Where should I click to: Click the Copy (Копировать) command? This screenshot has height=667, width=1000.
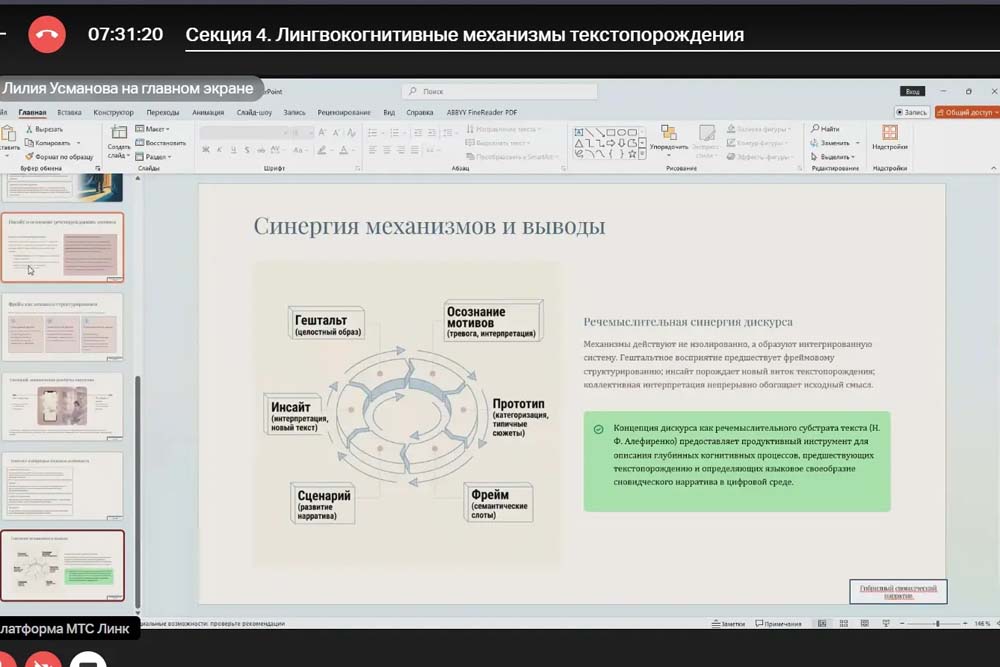pyautogui.click(x=48, y=143)
